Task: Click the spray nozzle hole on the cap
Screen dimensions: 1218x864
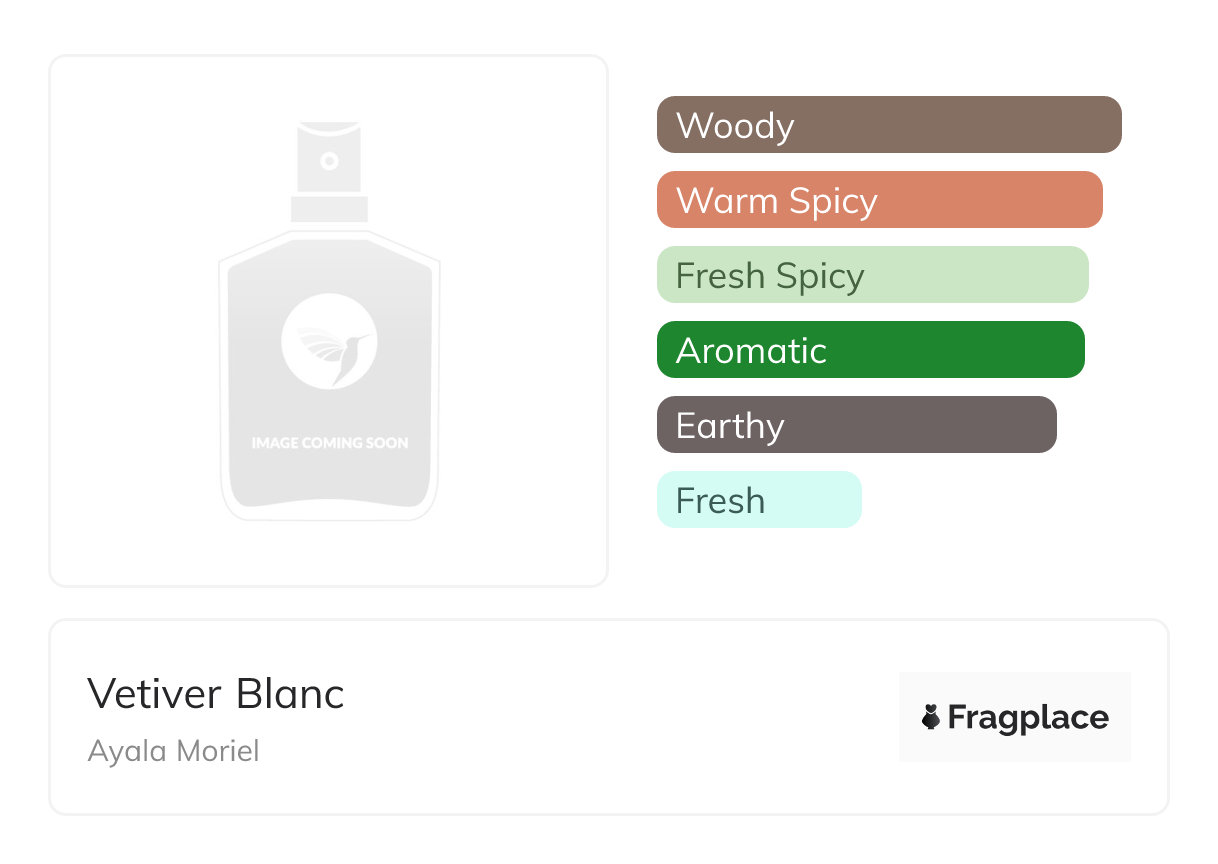Action: [329, 160]
